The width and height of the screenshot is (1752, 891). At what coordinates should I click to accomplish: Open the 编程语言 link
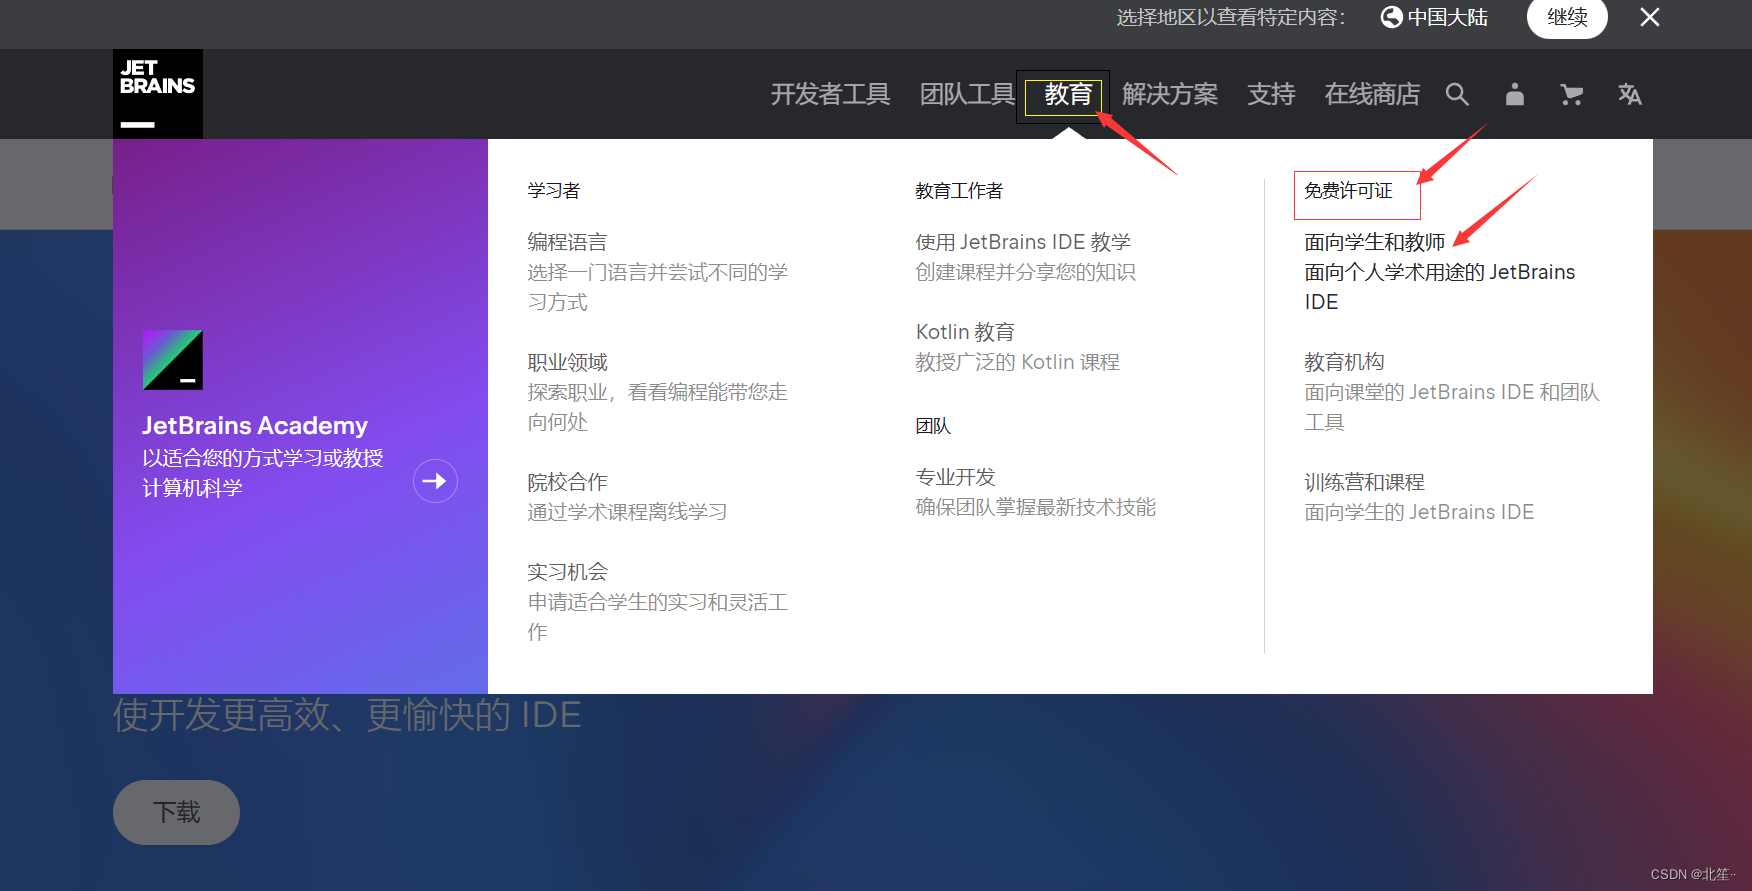[x=567, y=242]
